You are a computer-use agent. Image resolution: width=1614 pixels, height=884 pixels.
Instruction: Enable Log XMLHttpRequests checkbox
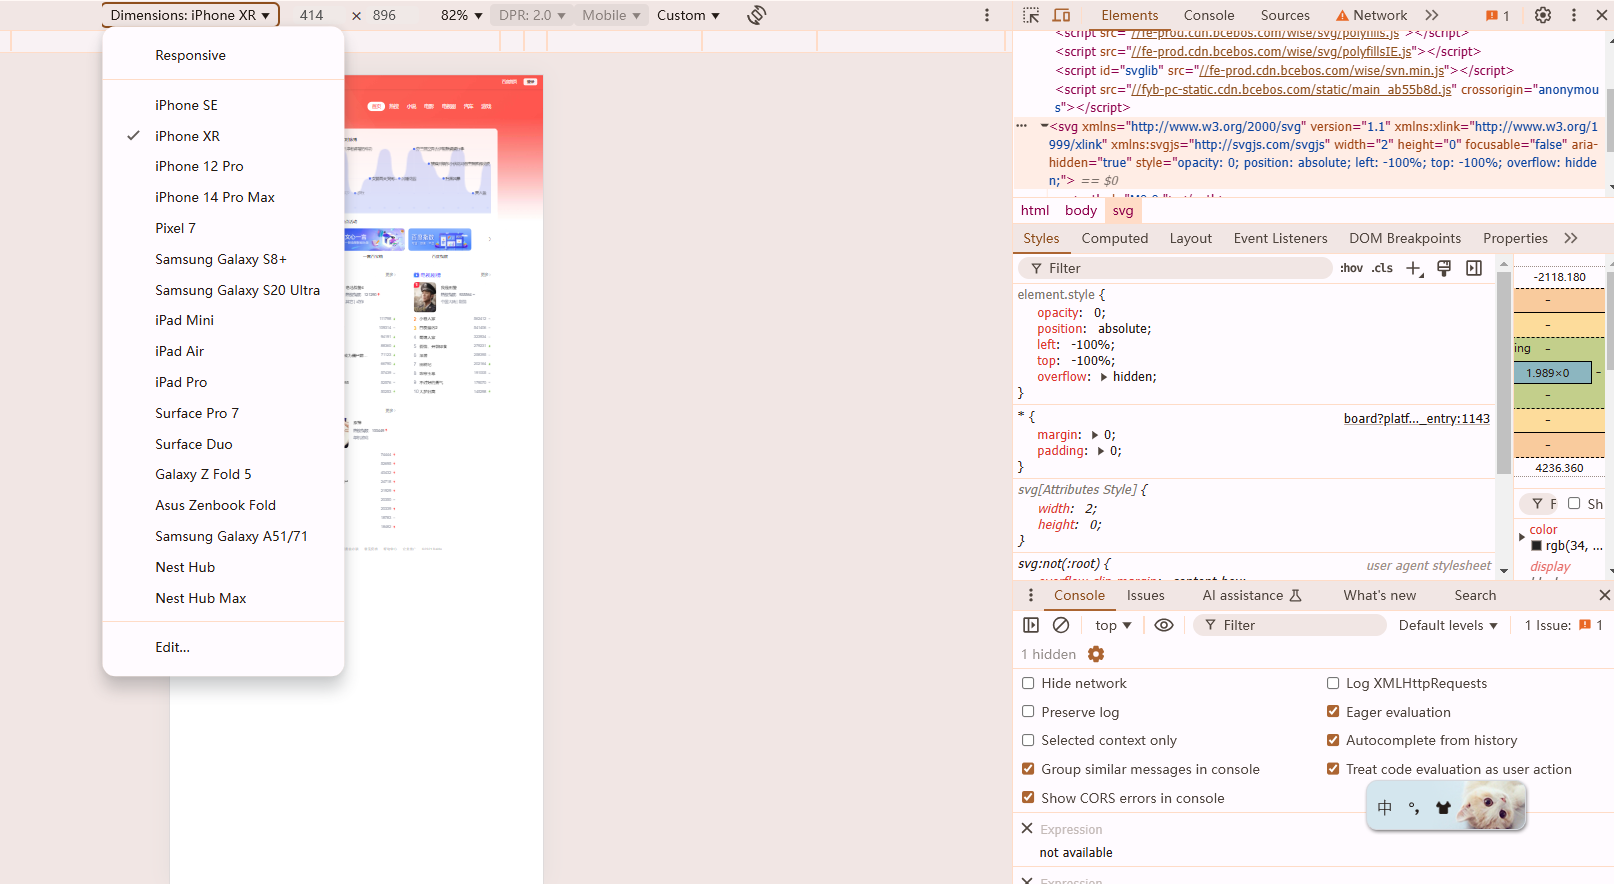pos(1333,683)
